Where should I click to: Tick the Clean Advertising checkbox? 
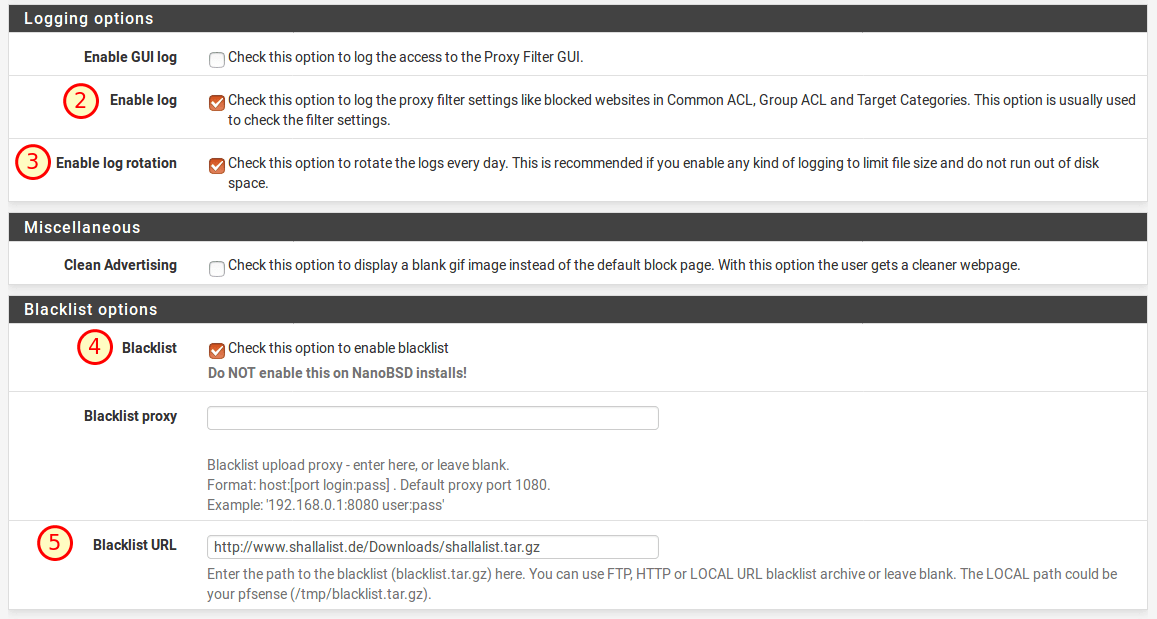point(217,267)
